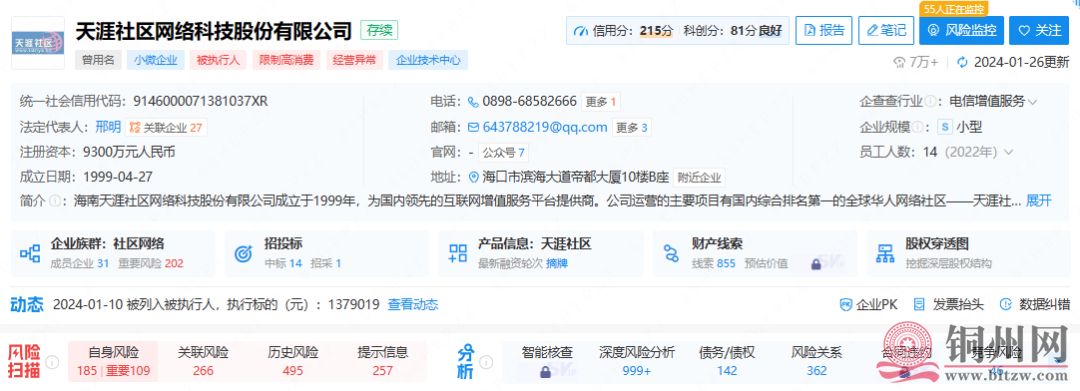The image size is (1080, 391).
Task: Click 科创分 81分 score
Action: point(733,31)
